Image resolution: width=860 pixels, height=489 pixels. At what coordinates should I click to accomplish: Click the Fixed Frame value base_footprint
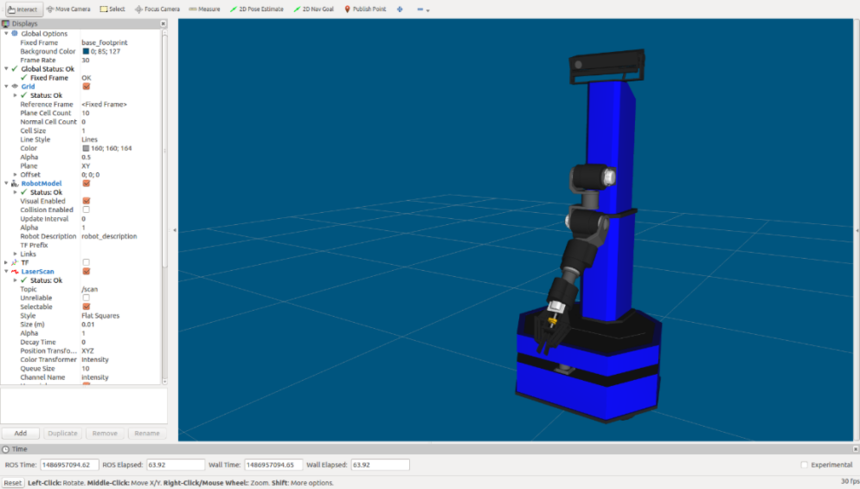[x=104, y=42]
